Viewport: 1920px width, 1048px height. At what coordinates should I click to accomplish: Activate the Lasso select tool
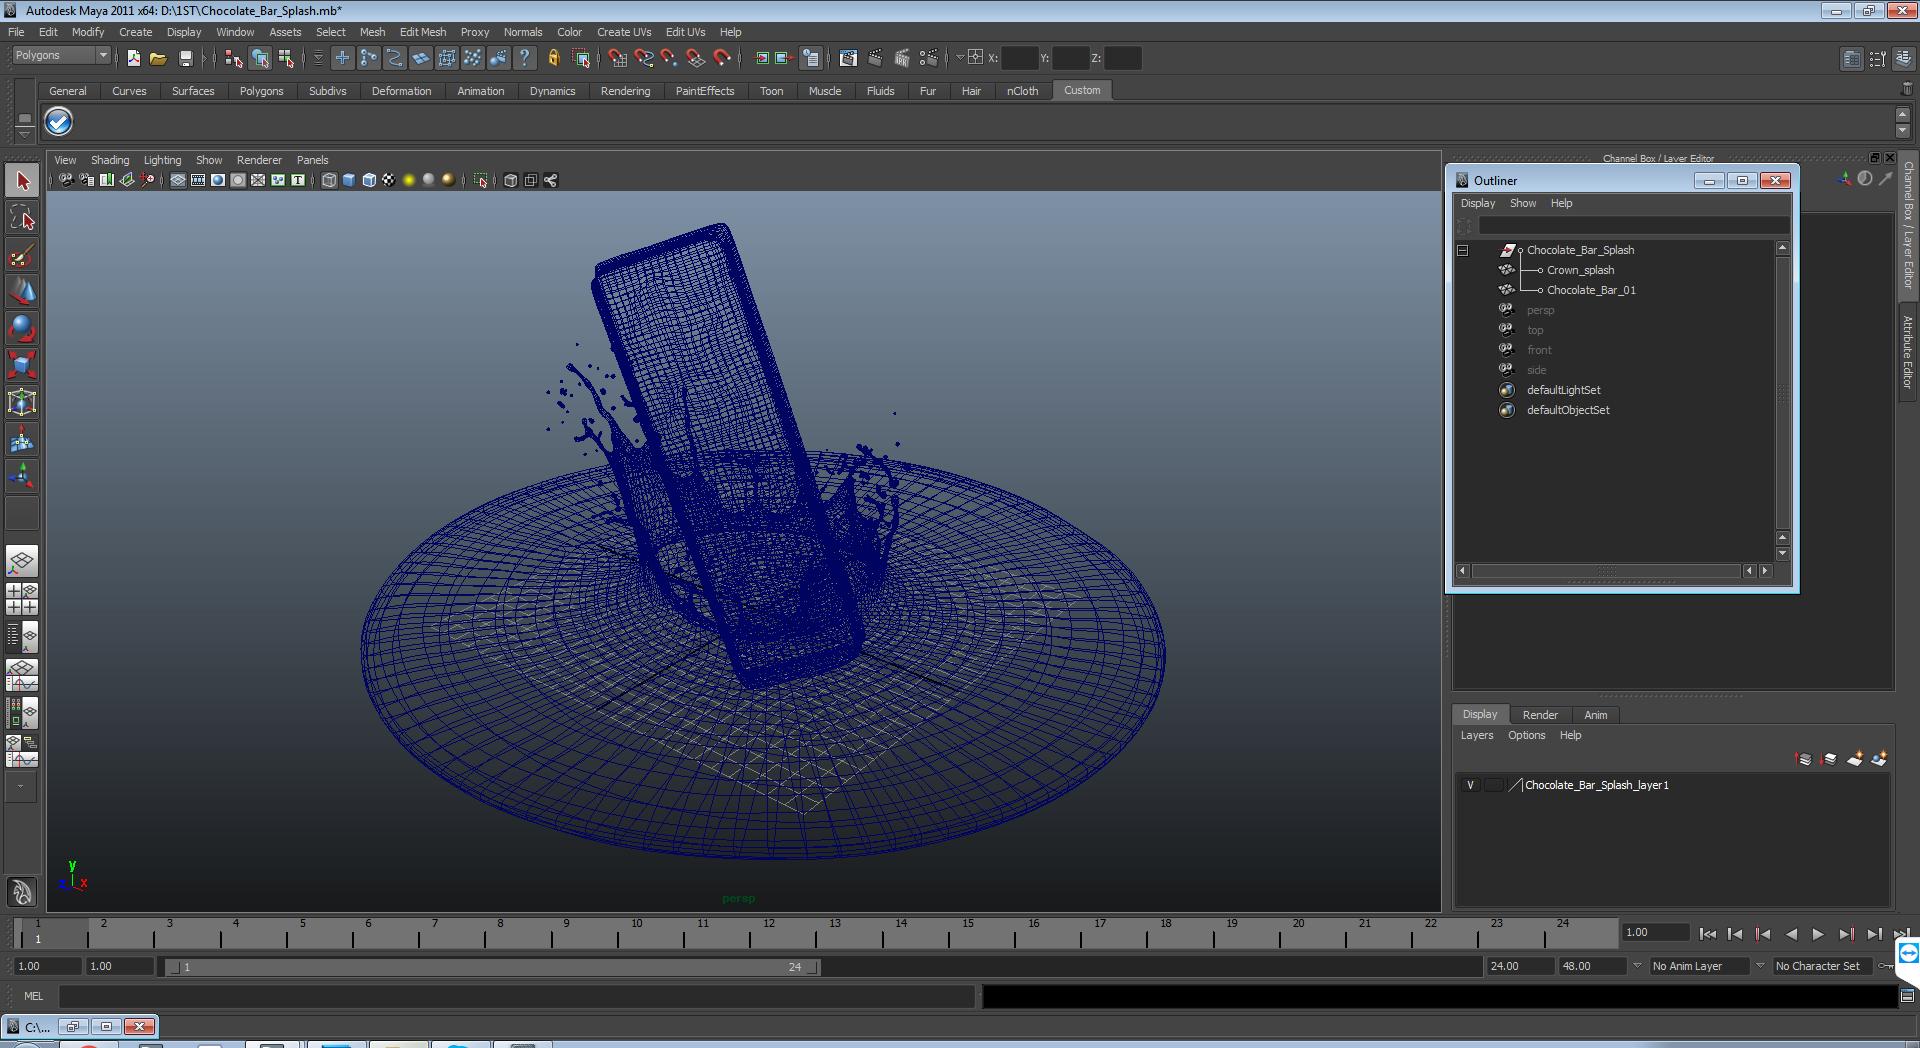click(22, 218)
